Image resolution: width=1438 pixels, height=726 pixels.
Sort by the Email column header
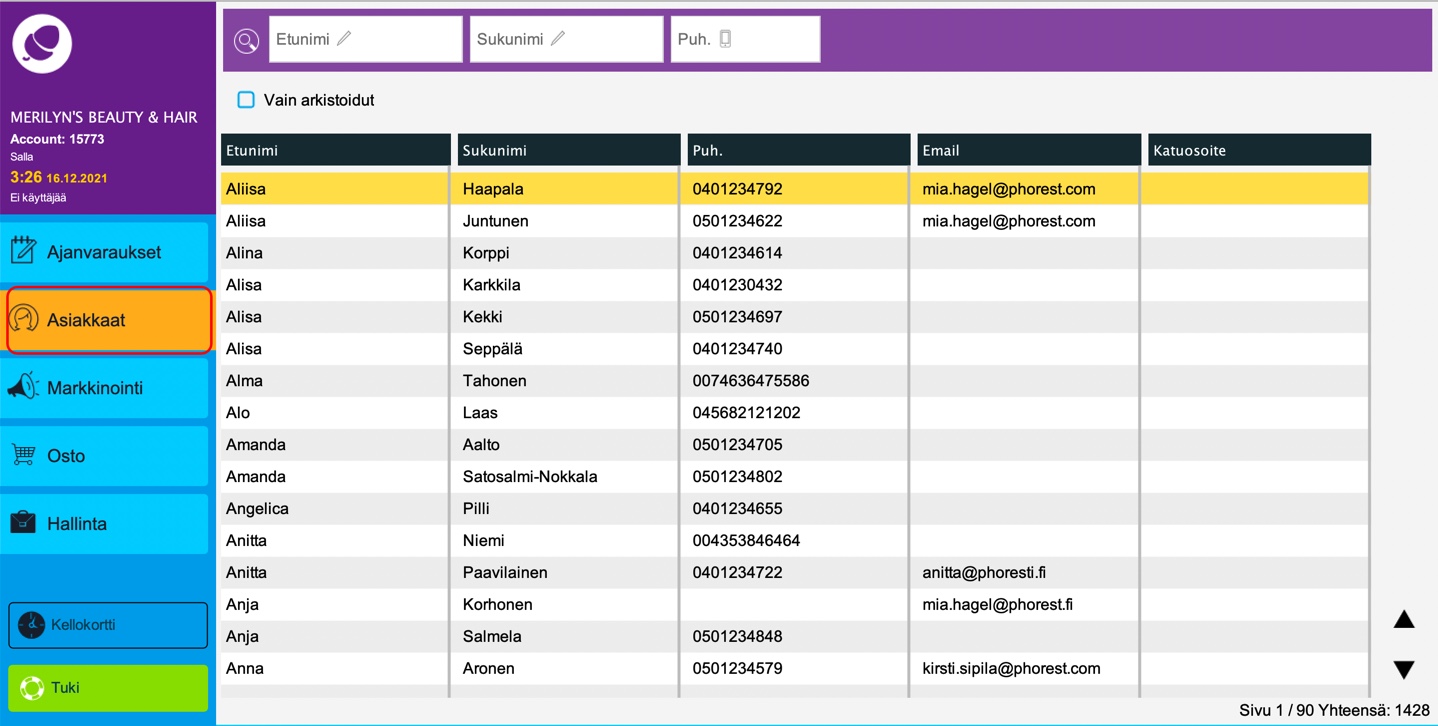pos(1029,150)
